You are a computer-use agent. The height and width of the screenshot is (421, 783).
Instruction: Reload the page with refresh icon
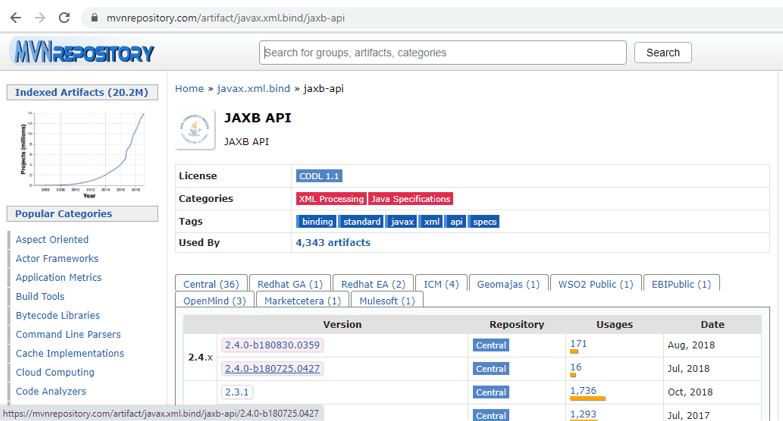(64, 18)
